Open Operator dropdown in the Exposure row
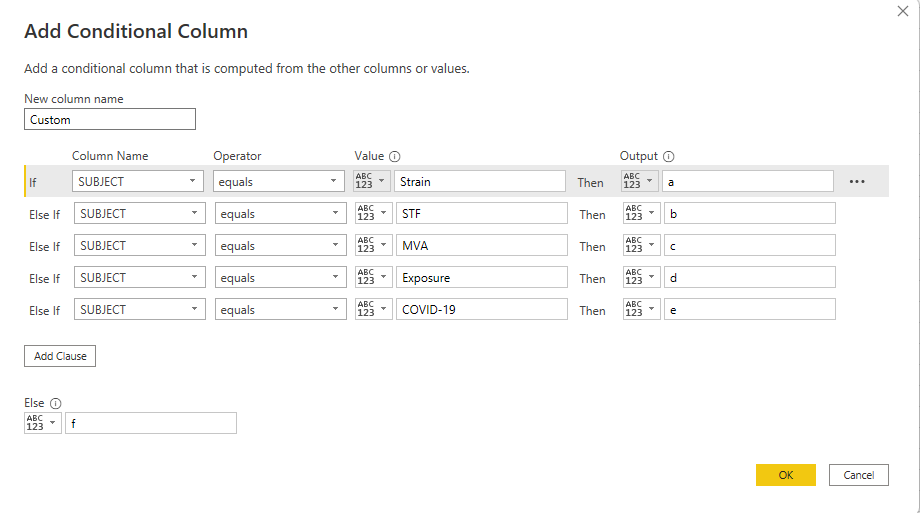The image size is (920, 513). click(x=280, y=277)
